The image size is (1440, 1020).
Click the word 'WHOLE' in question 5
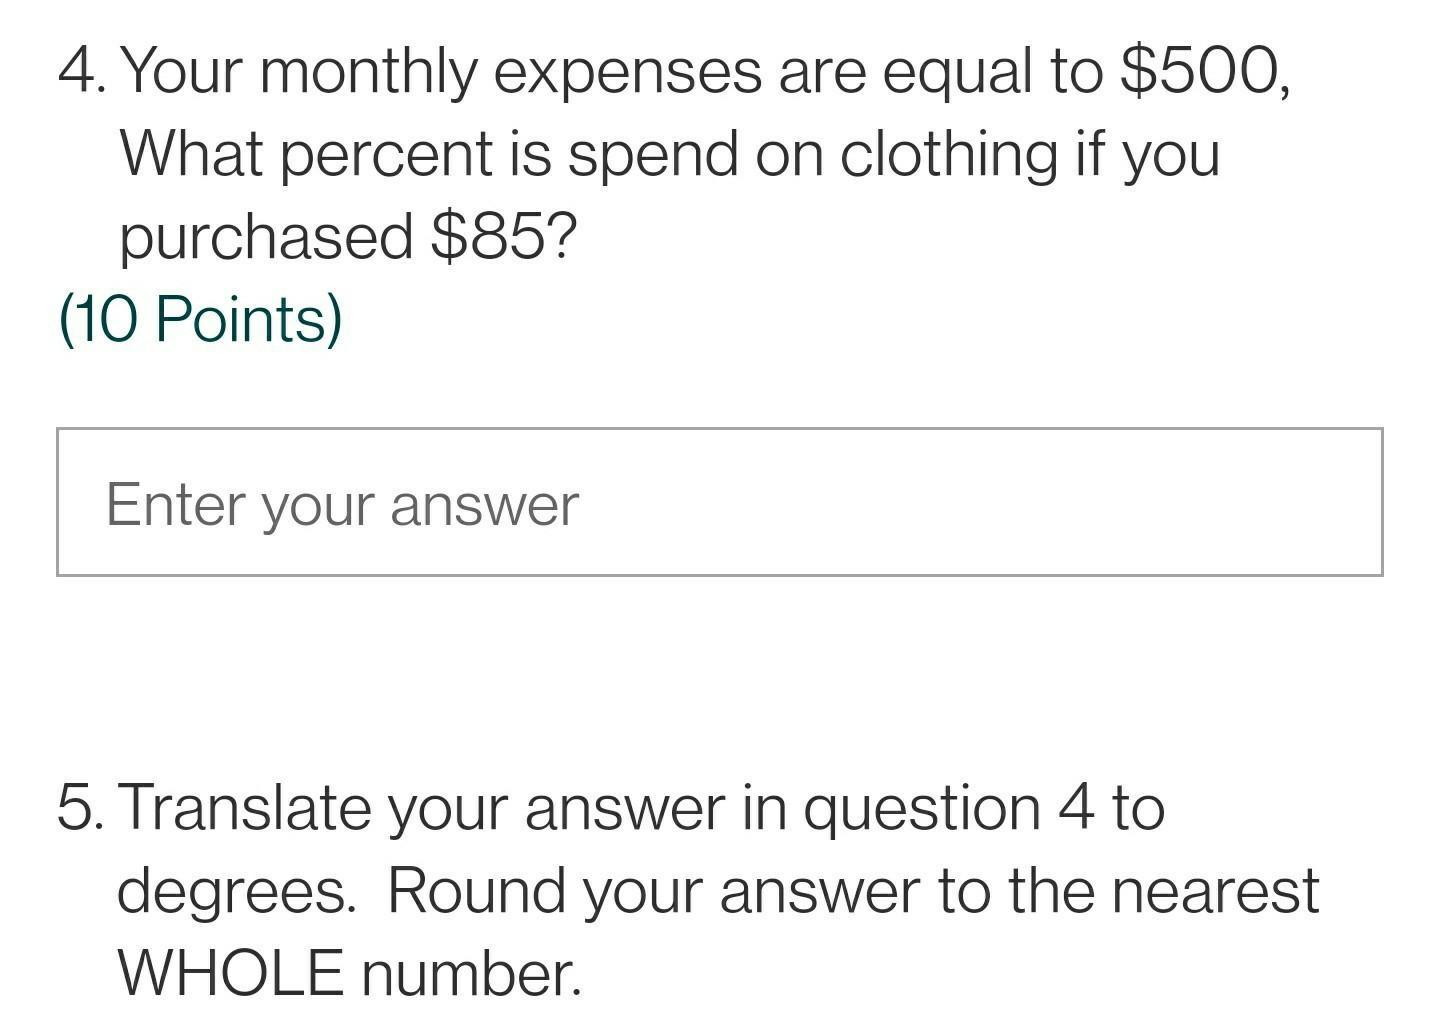tap(231, 972)
